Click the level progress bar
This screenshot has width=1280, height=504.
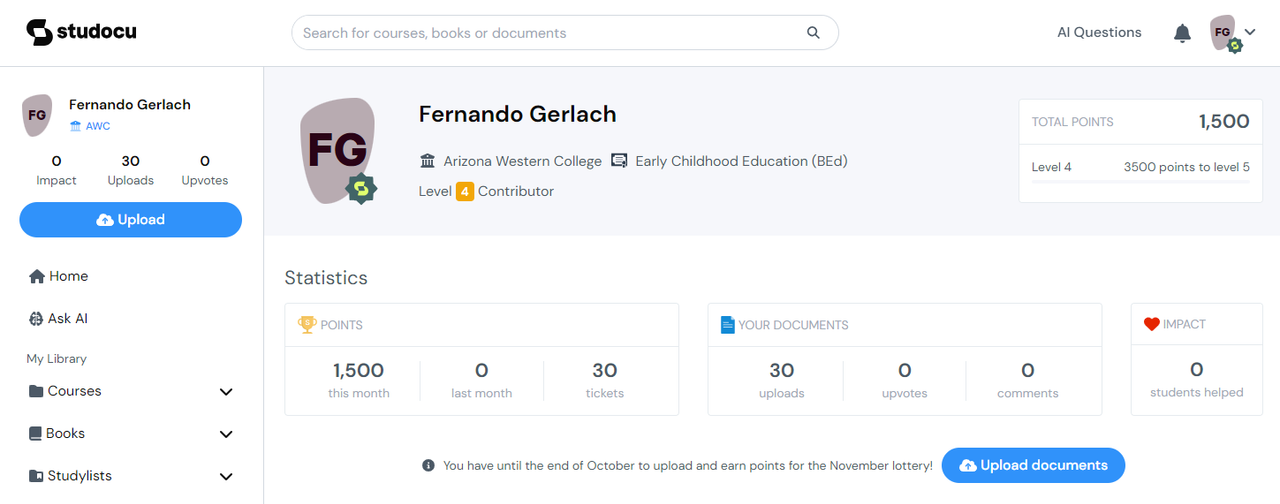(x=1141, y=182)
